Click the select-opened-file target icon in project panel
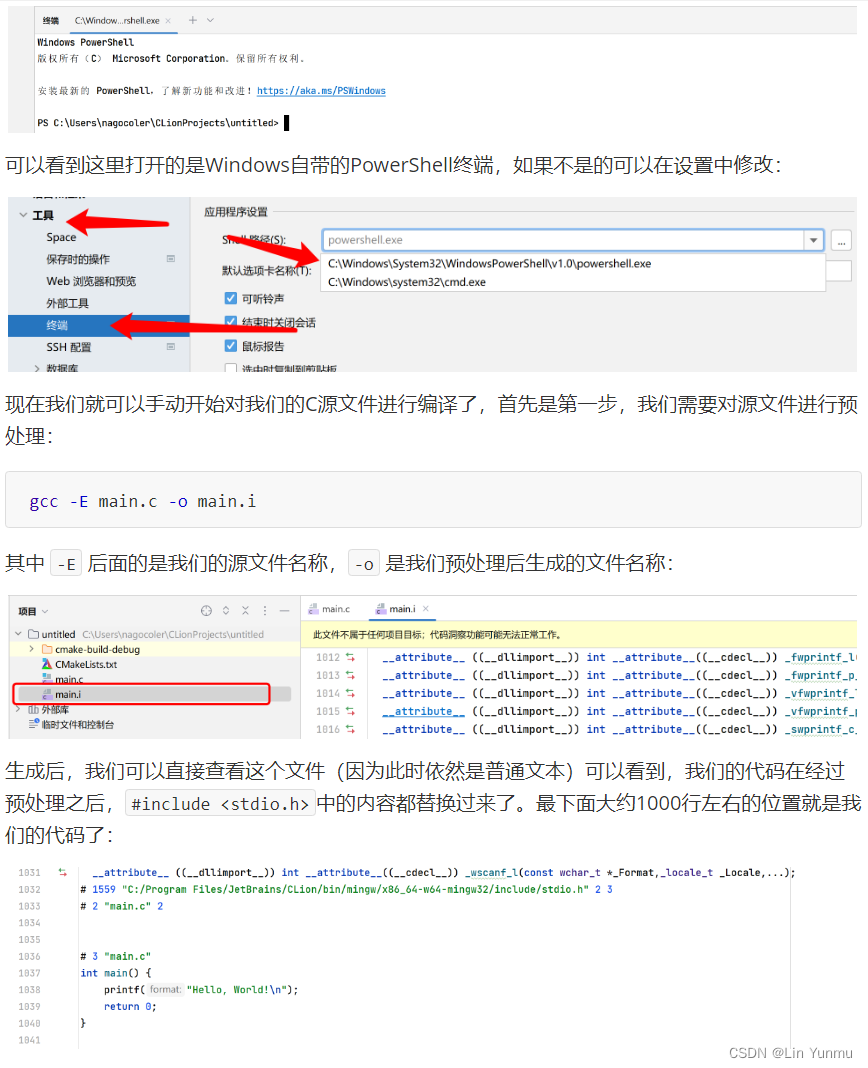 [x=206, y=611]
